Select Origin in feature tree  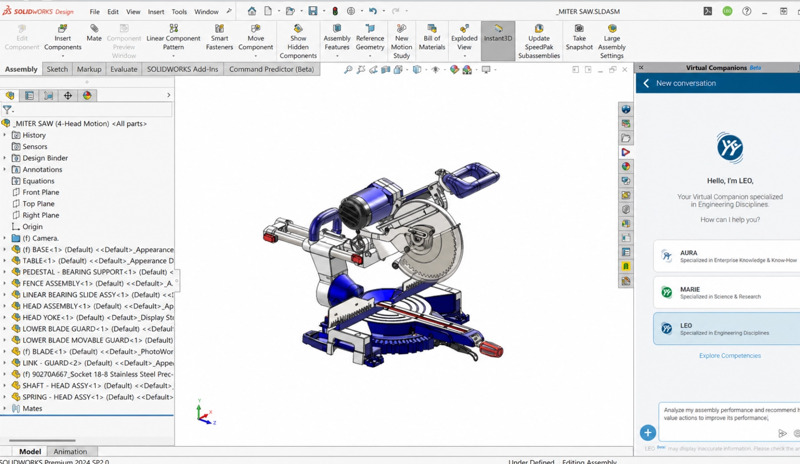33,226
